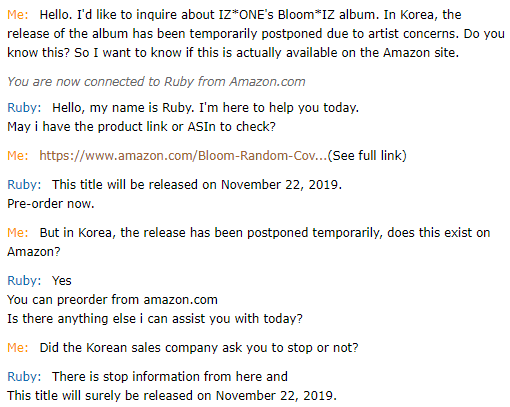Screen dimensions: 510x407
Task: Click the "Pre-order now." line
Action: (x=51, y=204)
